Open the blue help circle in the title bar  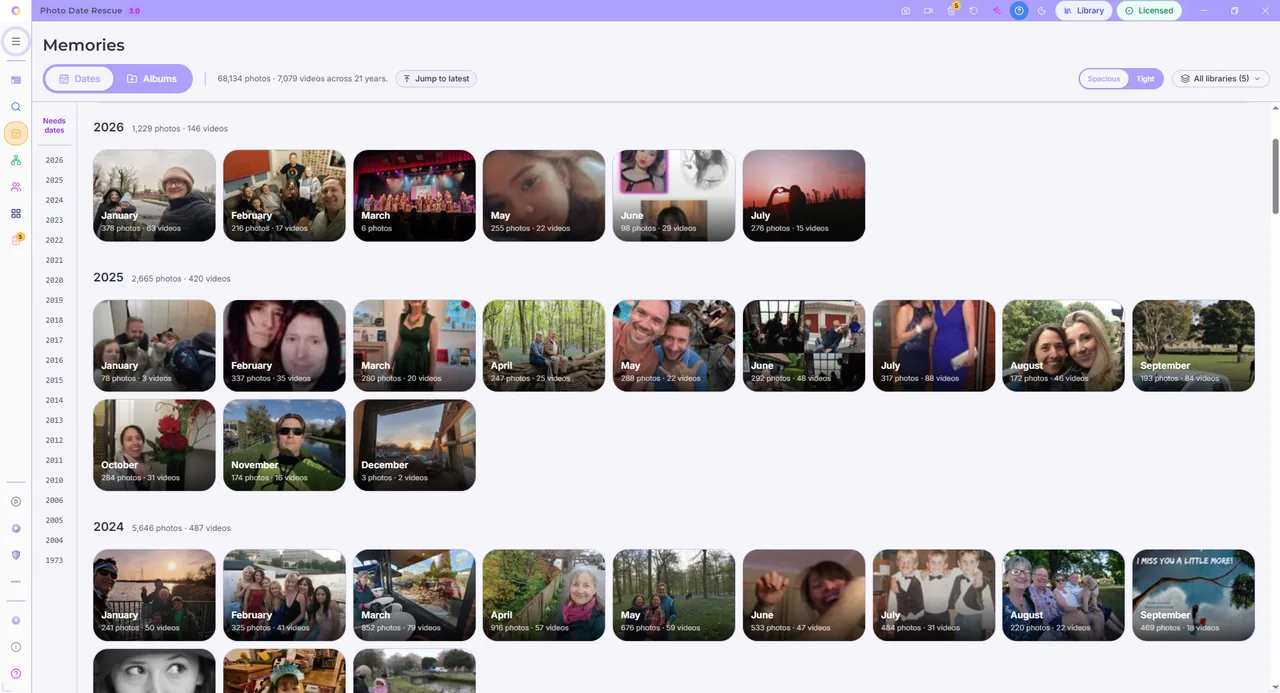pos(1019,11)
